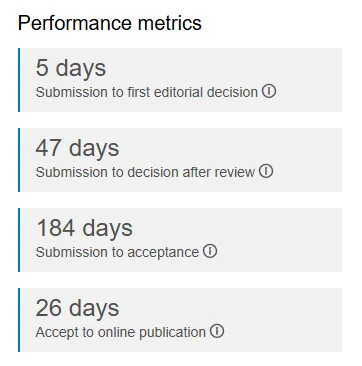Click the Submission to acceptance label
The image size is (362, 366).
[117, 252]
